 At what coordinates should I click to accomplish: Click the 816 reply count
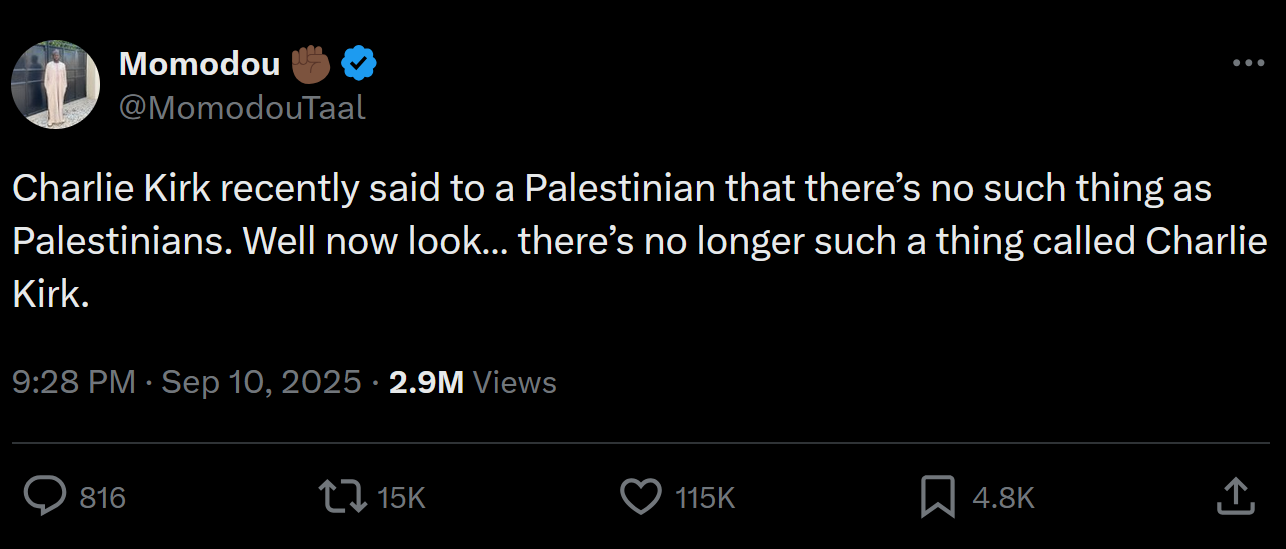[x=102, y=497]
